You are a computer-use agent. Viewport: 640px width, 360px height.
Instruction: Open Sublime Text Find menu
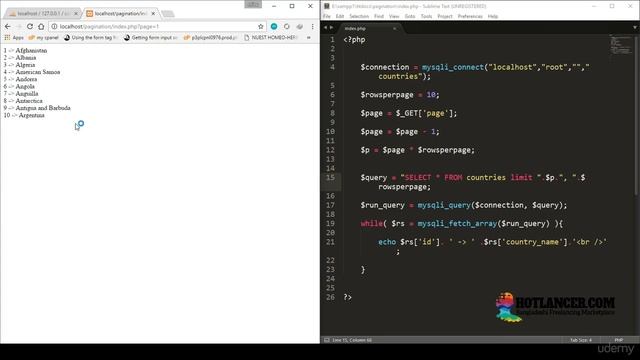tap(379, 16)
